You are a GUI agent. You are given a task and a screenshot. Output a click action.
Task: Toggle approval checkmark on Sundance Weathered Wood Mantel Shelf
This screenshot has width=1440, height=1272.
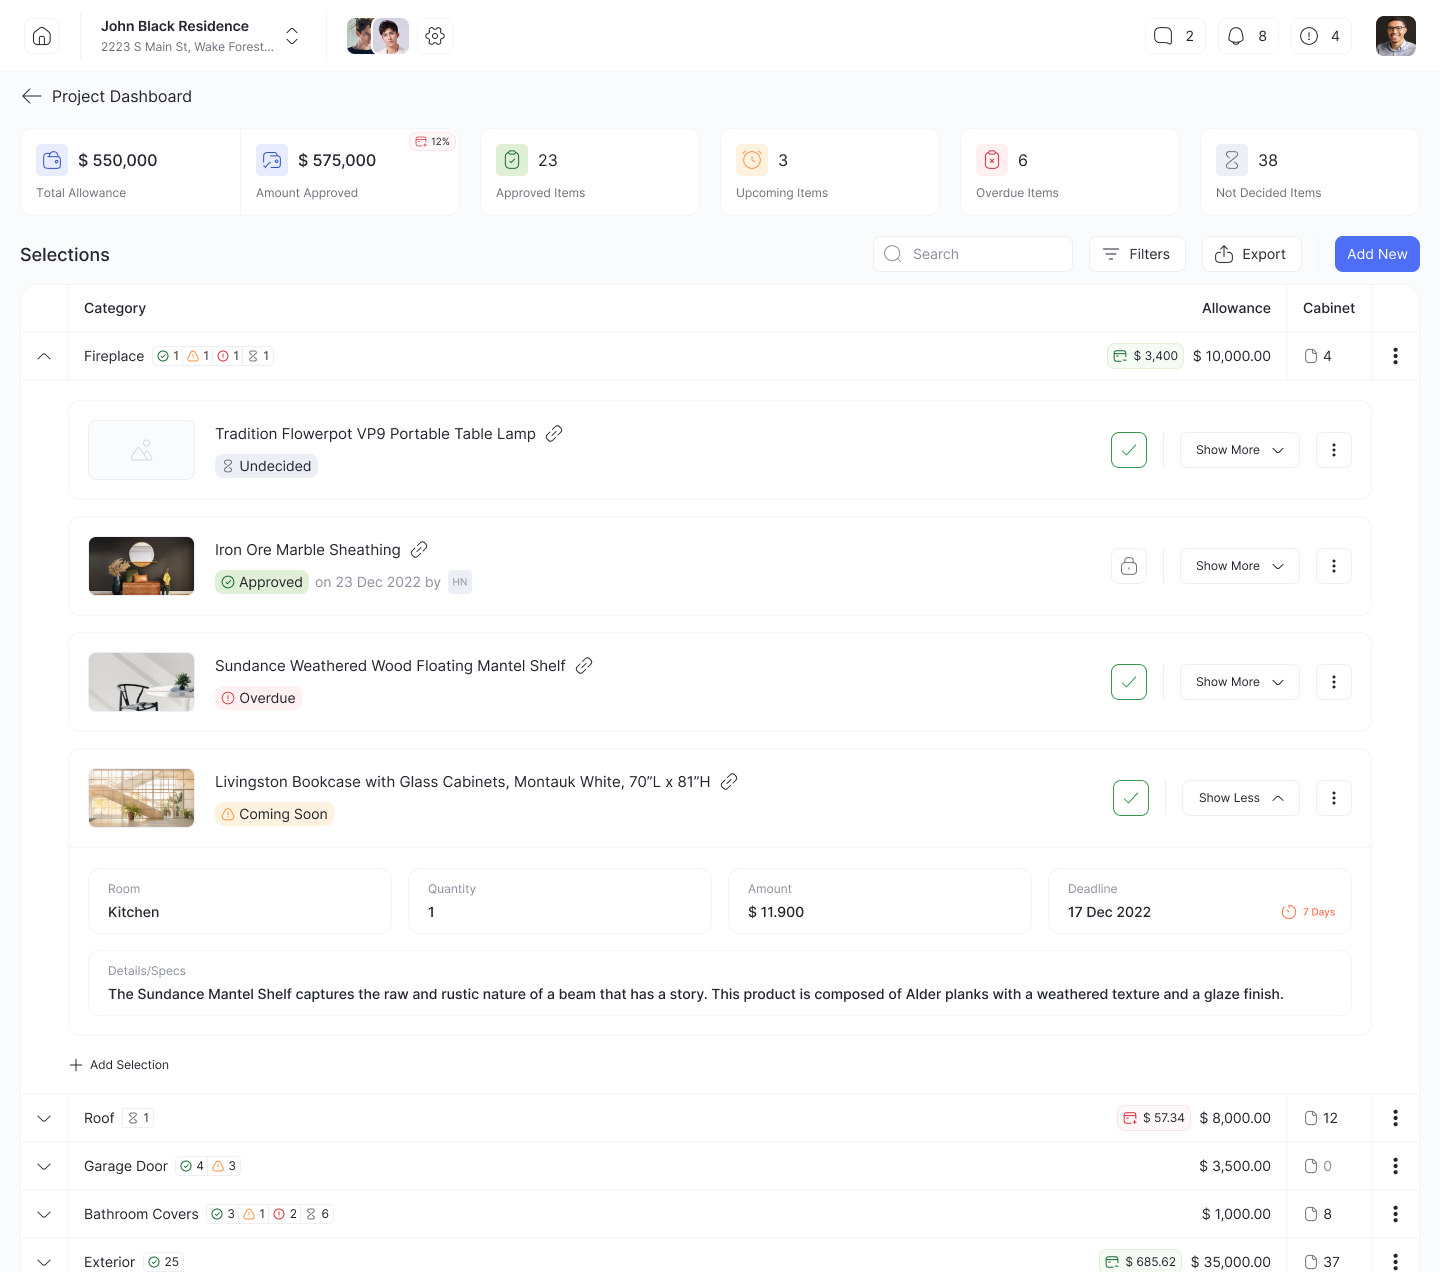pos(1128,682)
